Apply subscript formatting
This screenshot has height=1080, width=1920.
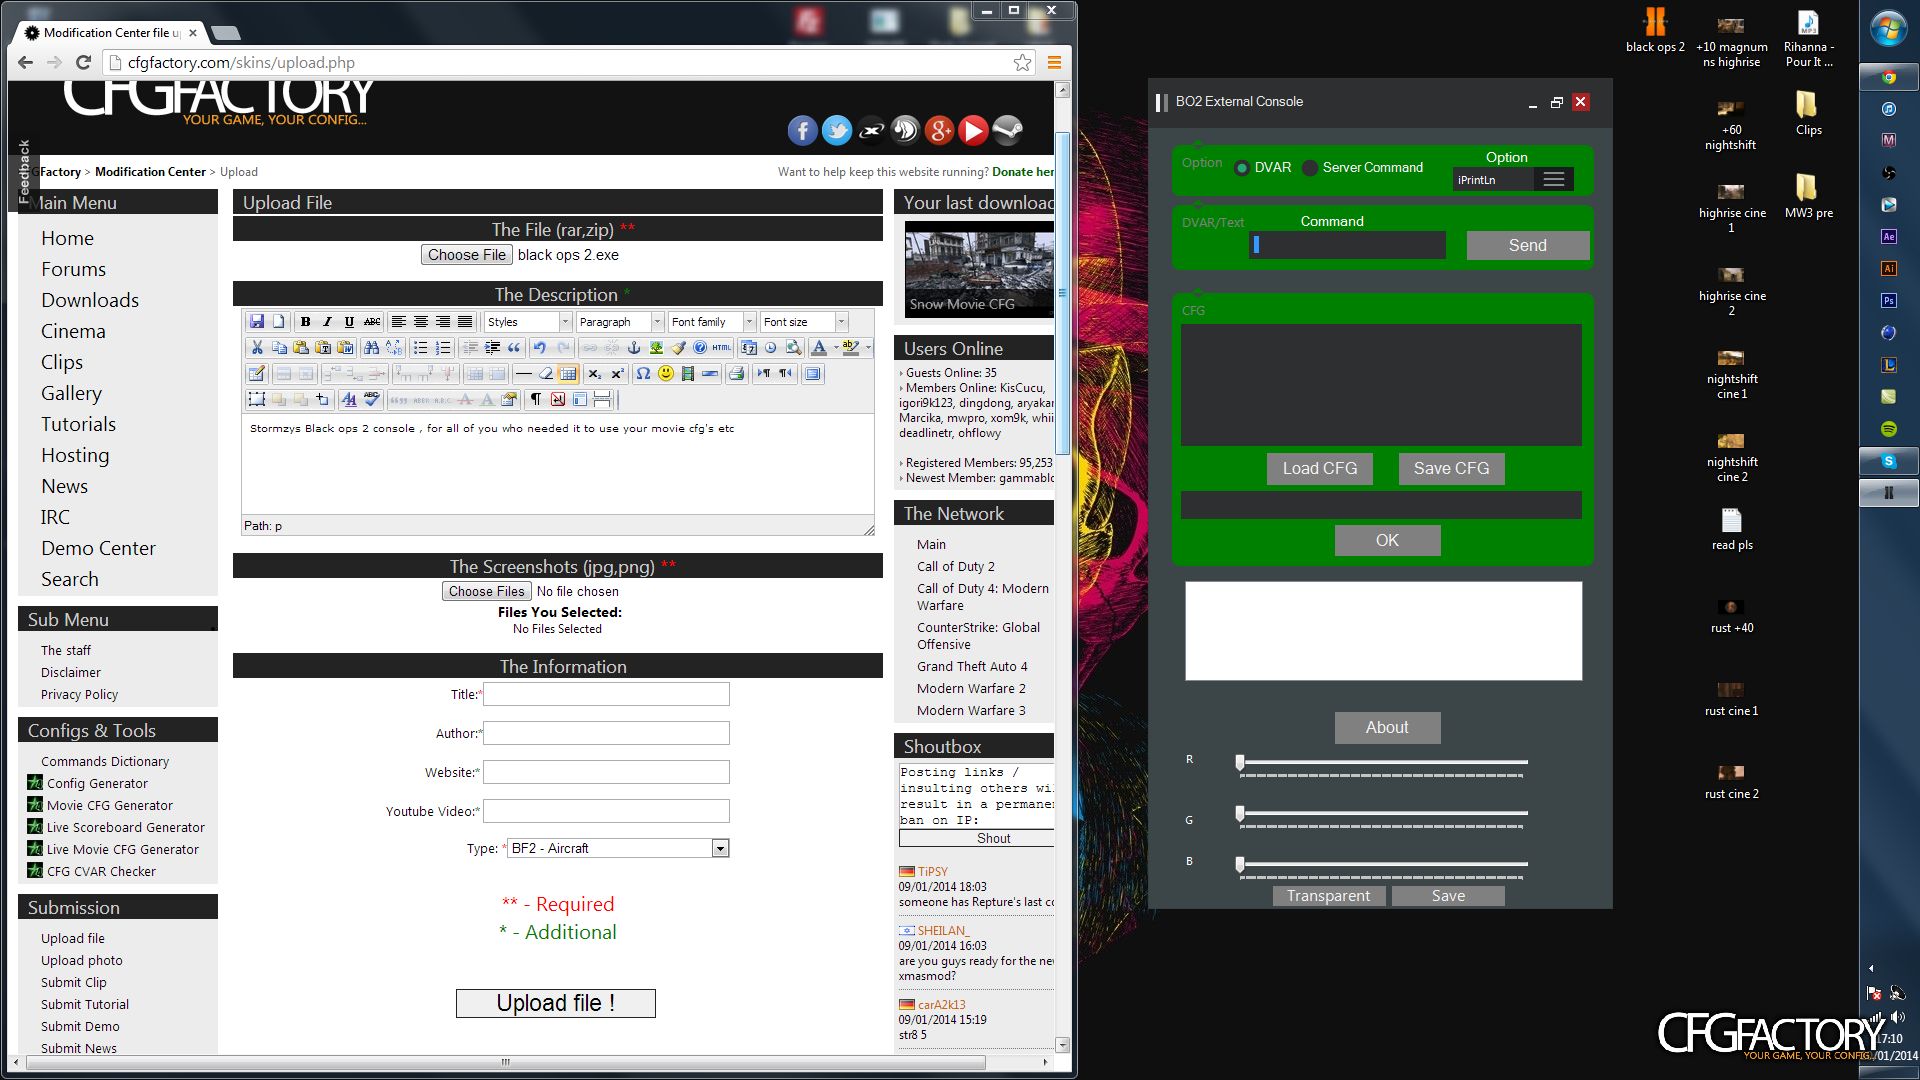[594, 374]
